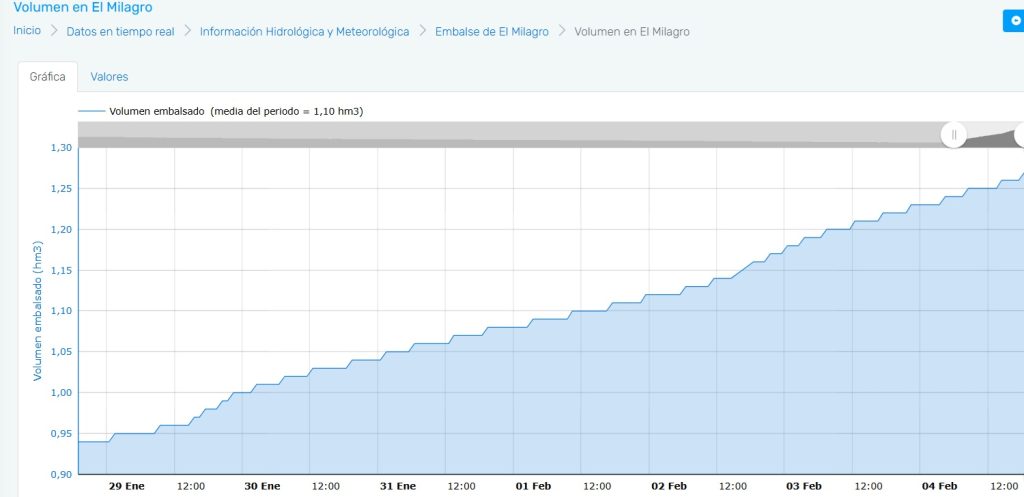Navigate to Embalse de El Milagro breadcrumb
The image size is (1024, 497).
click(491, 31)
